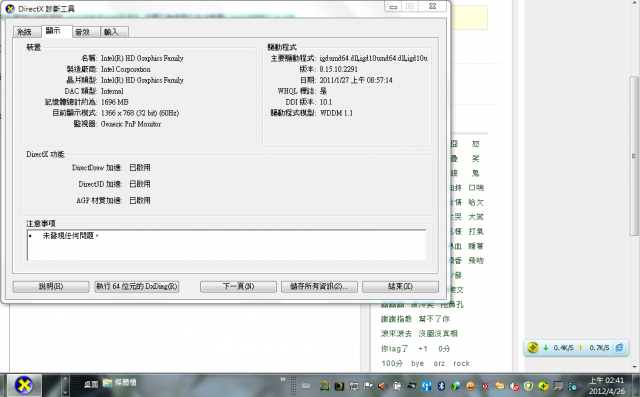This screenshot has width=640, height=397.
Task: Click the green shield tray icon
Action: (529, 386)
